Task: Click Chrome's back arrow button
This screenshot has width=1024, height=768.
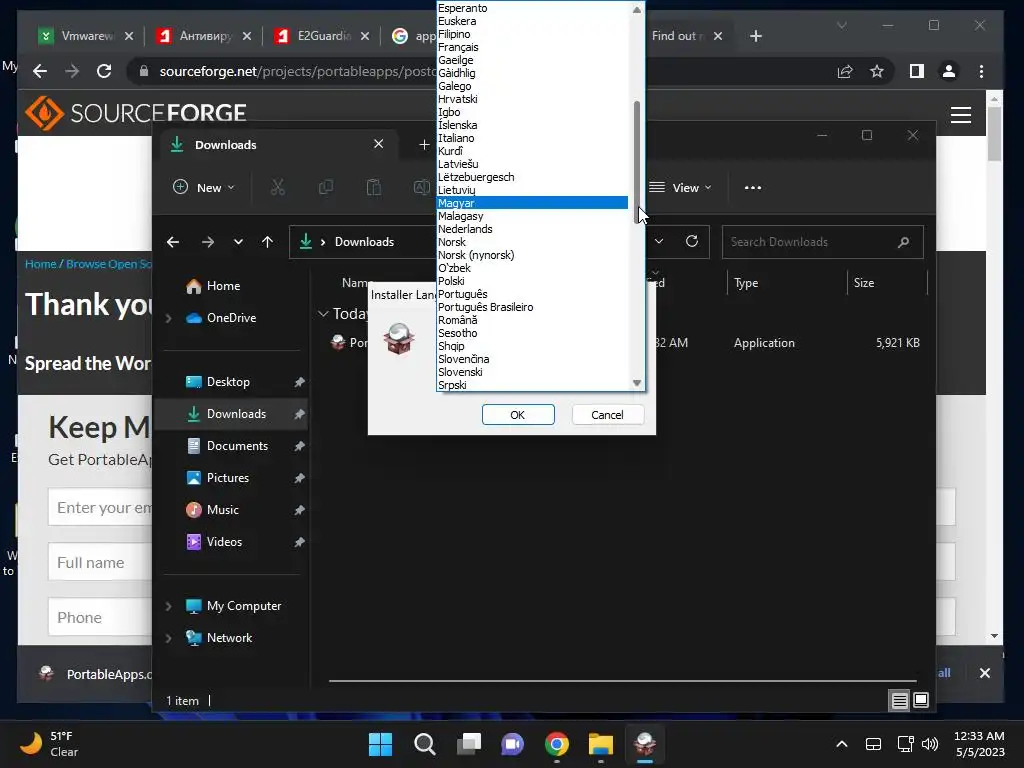Action: click(x=40, y=71)
